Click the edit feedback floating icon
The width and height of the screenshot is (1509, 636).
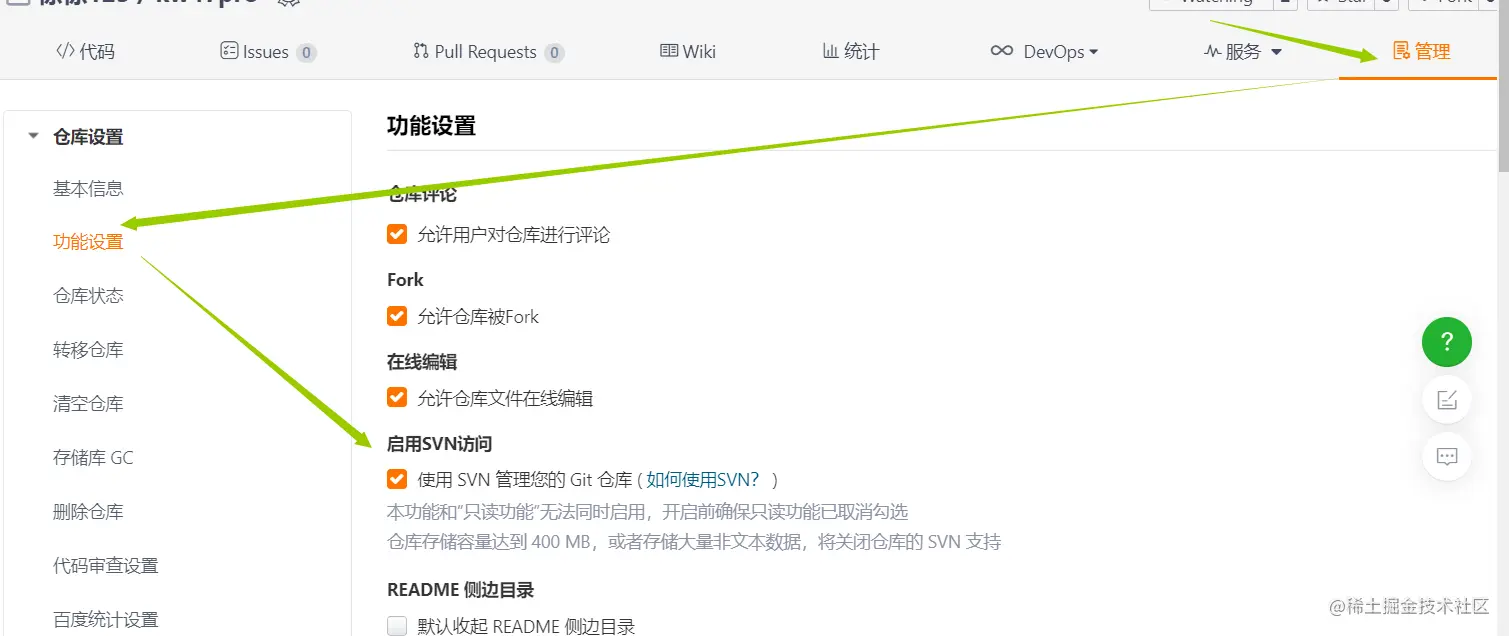click(x=1447, y=400)
